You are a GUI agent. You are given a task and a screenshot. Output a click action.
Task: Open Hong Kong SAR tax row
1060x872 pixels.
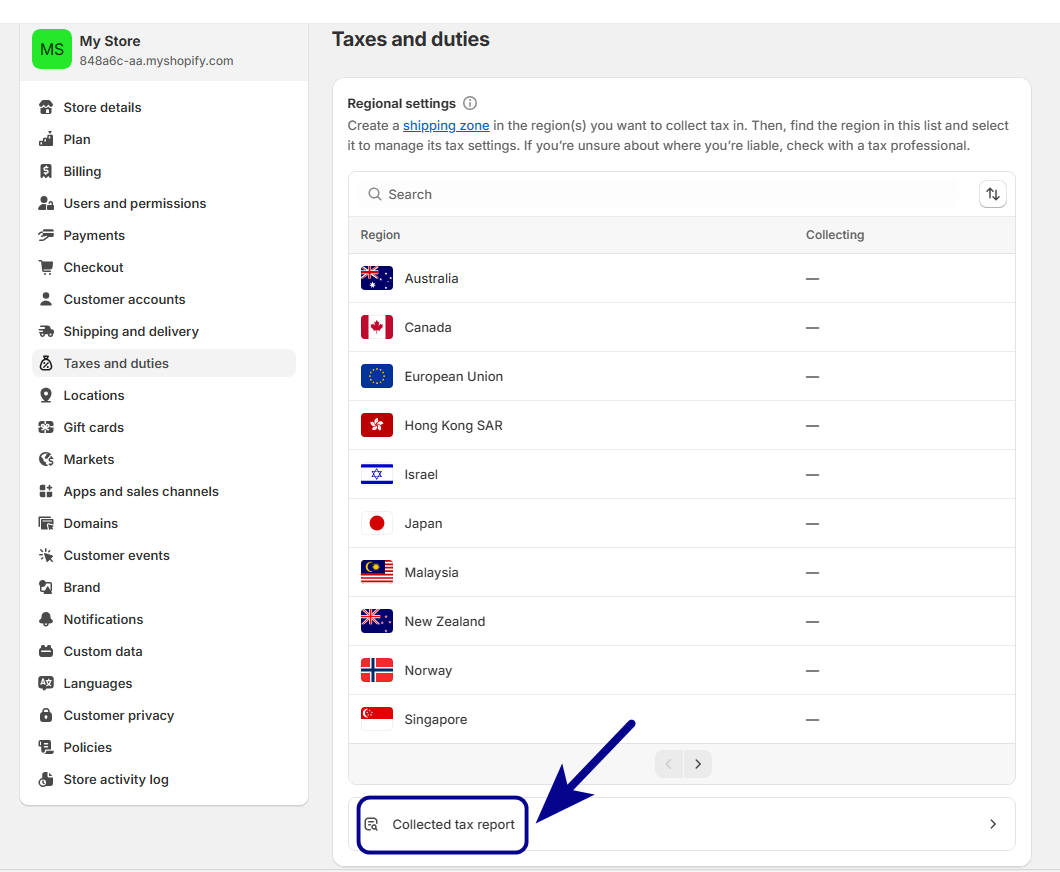(681, 425)
